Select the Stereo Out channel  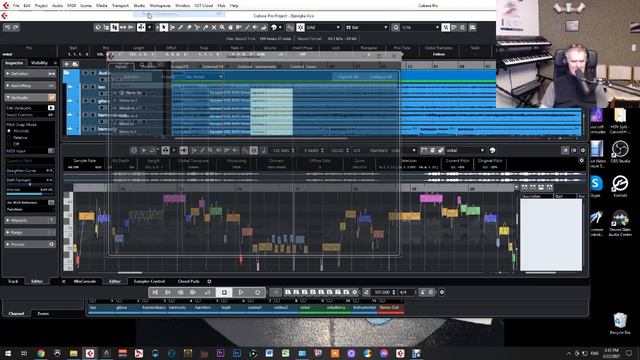click(x=391, y=308)
